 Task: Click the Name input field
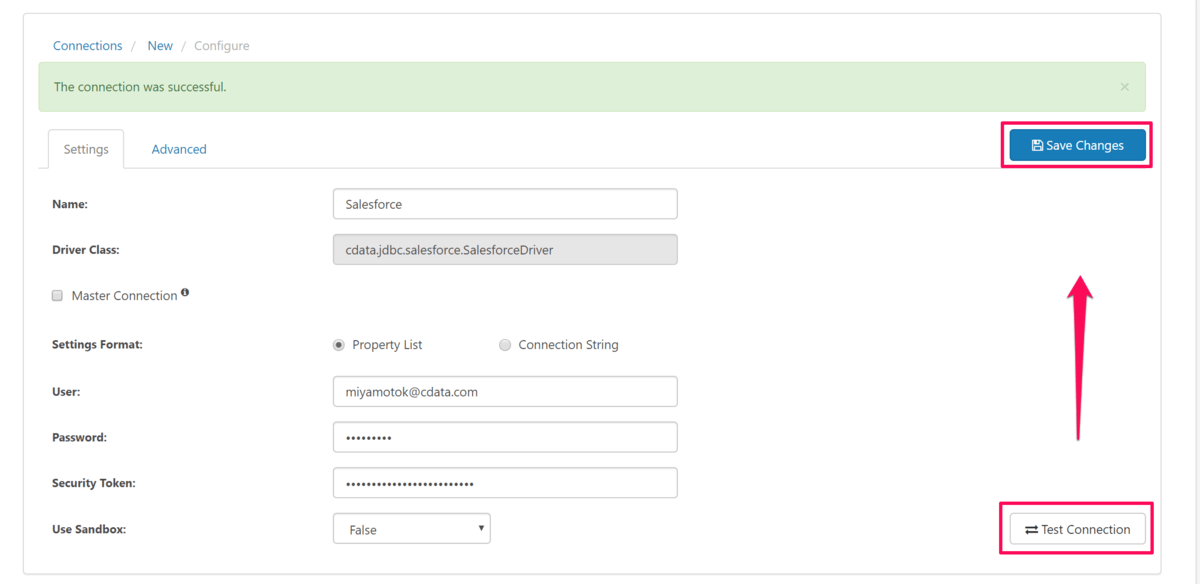click(505, 204)
